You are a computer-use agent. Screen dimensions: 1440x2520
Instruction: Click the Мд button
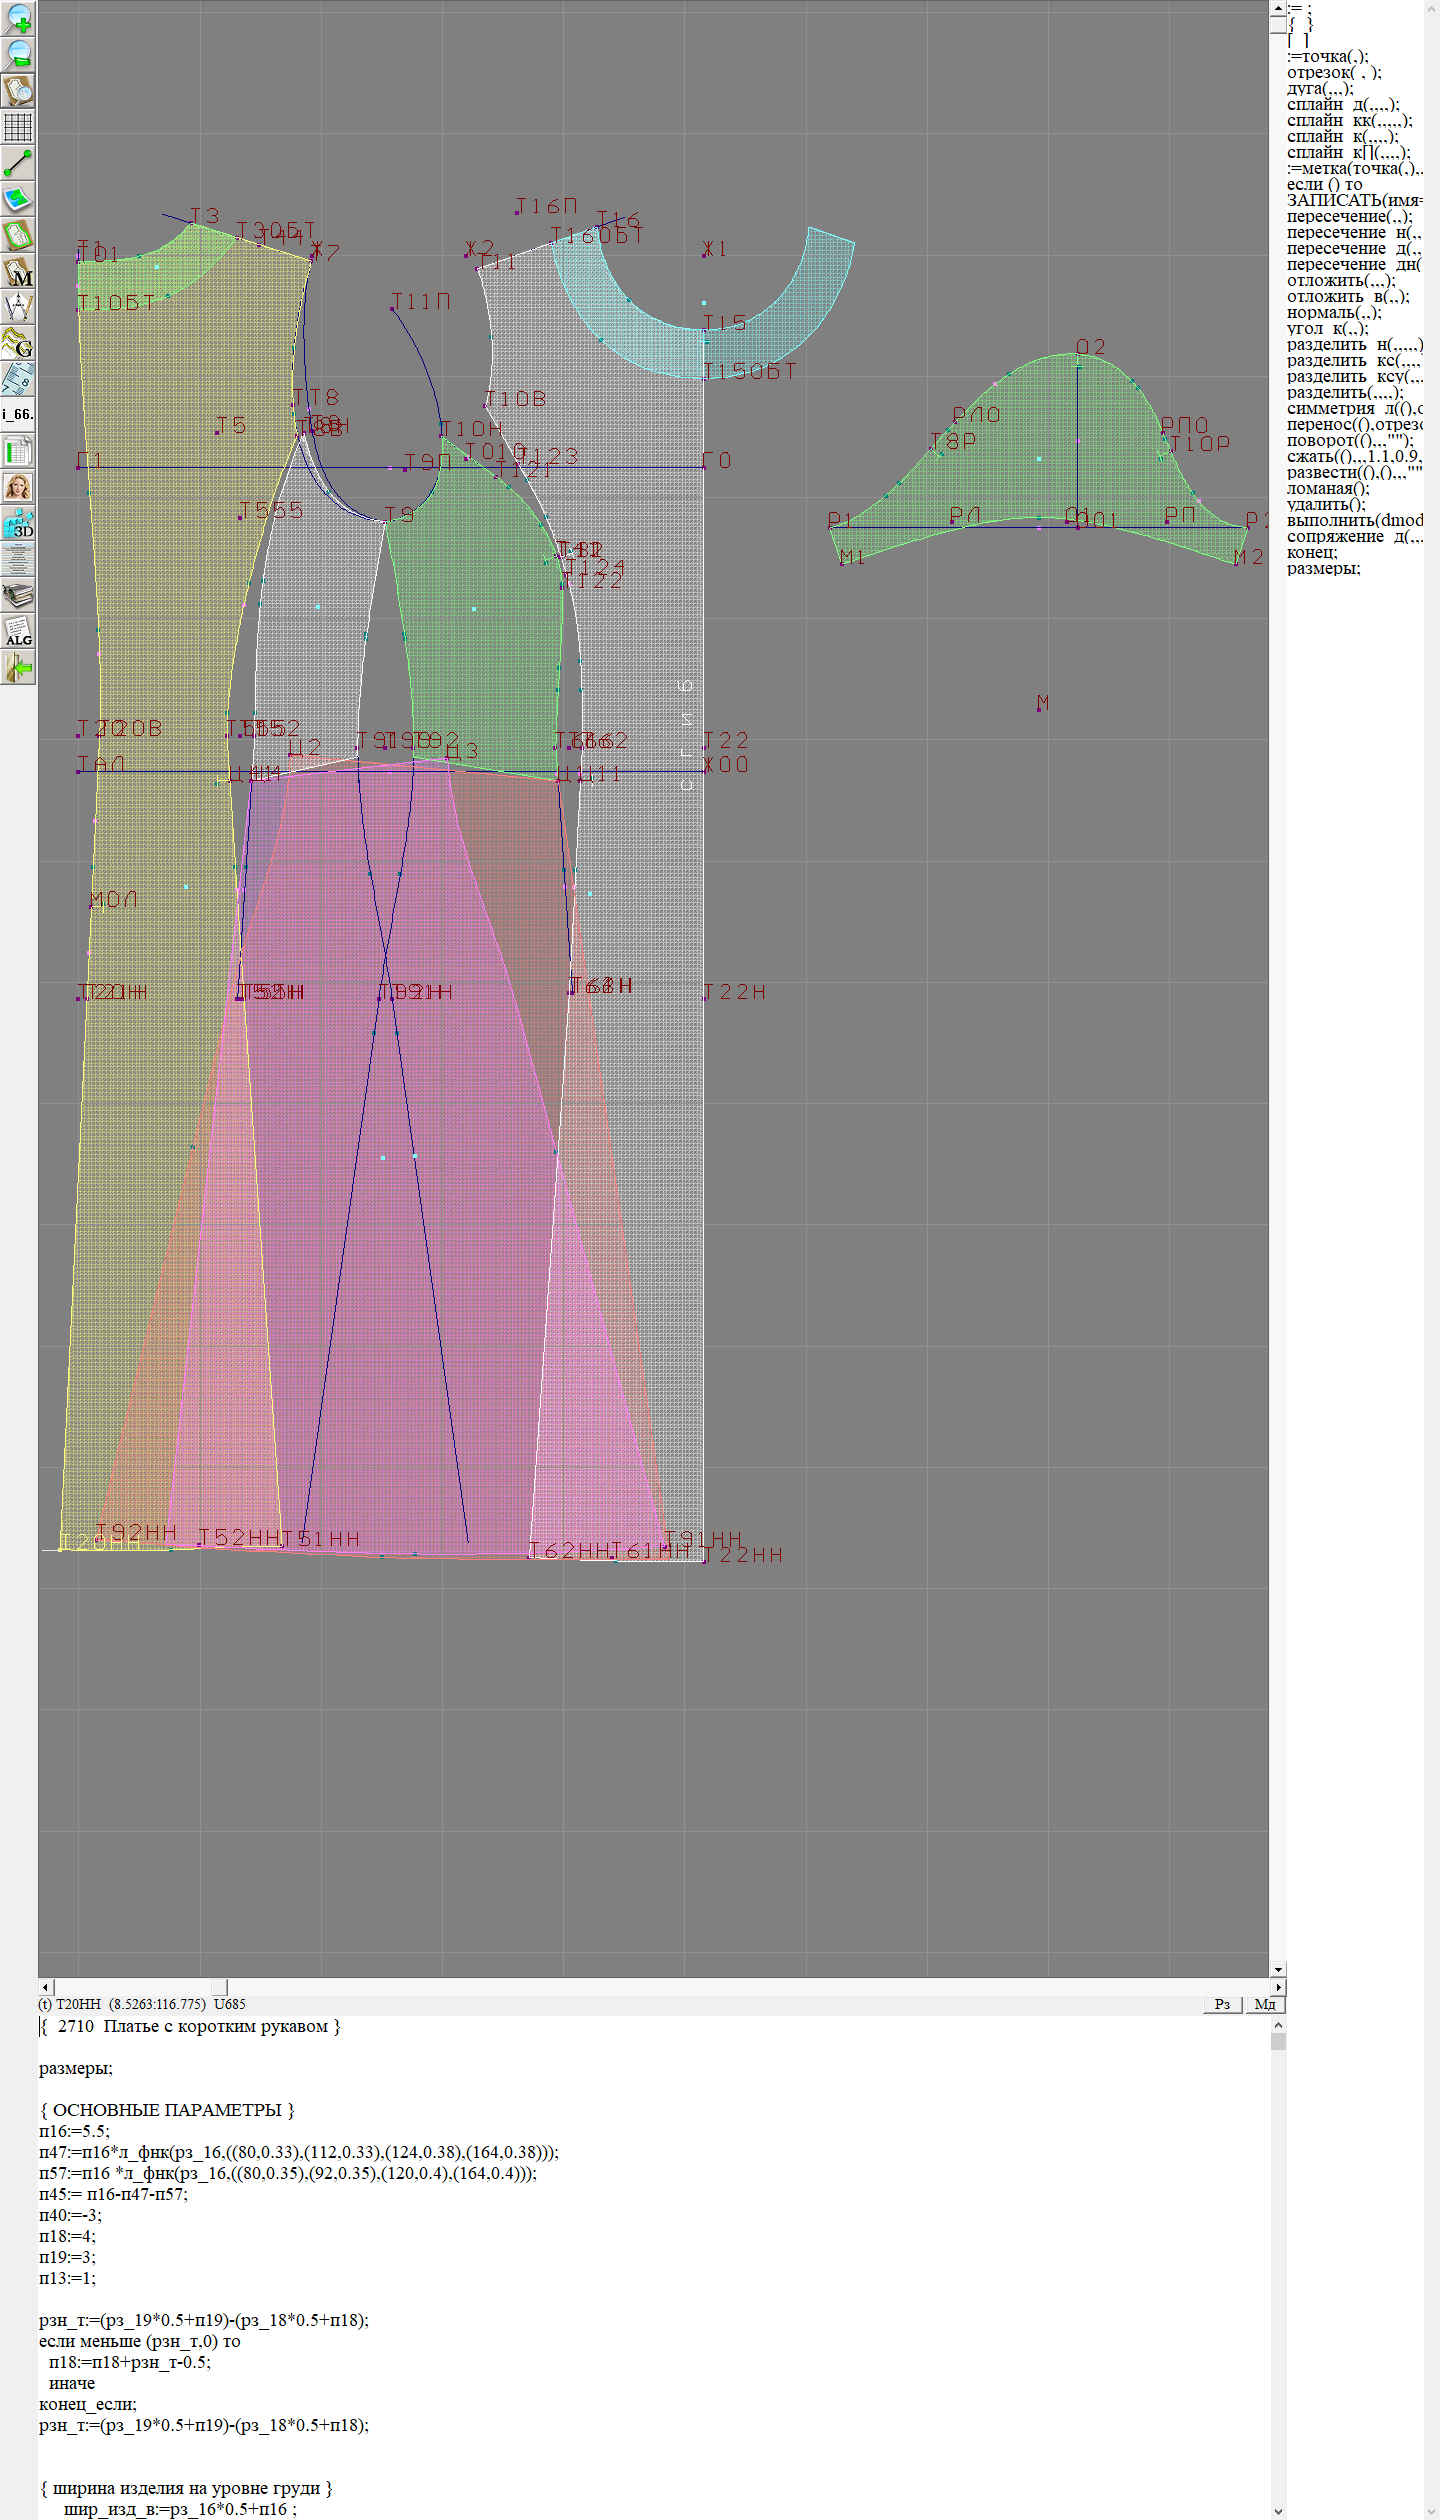(x=1264, y=2004)
